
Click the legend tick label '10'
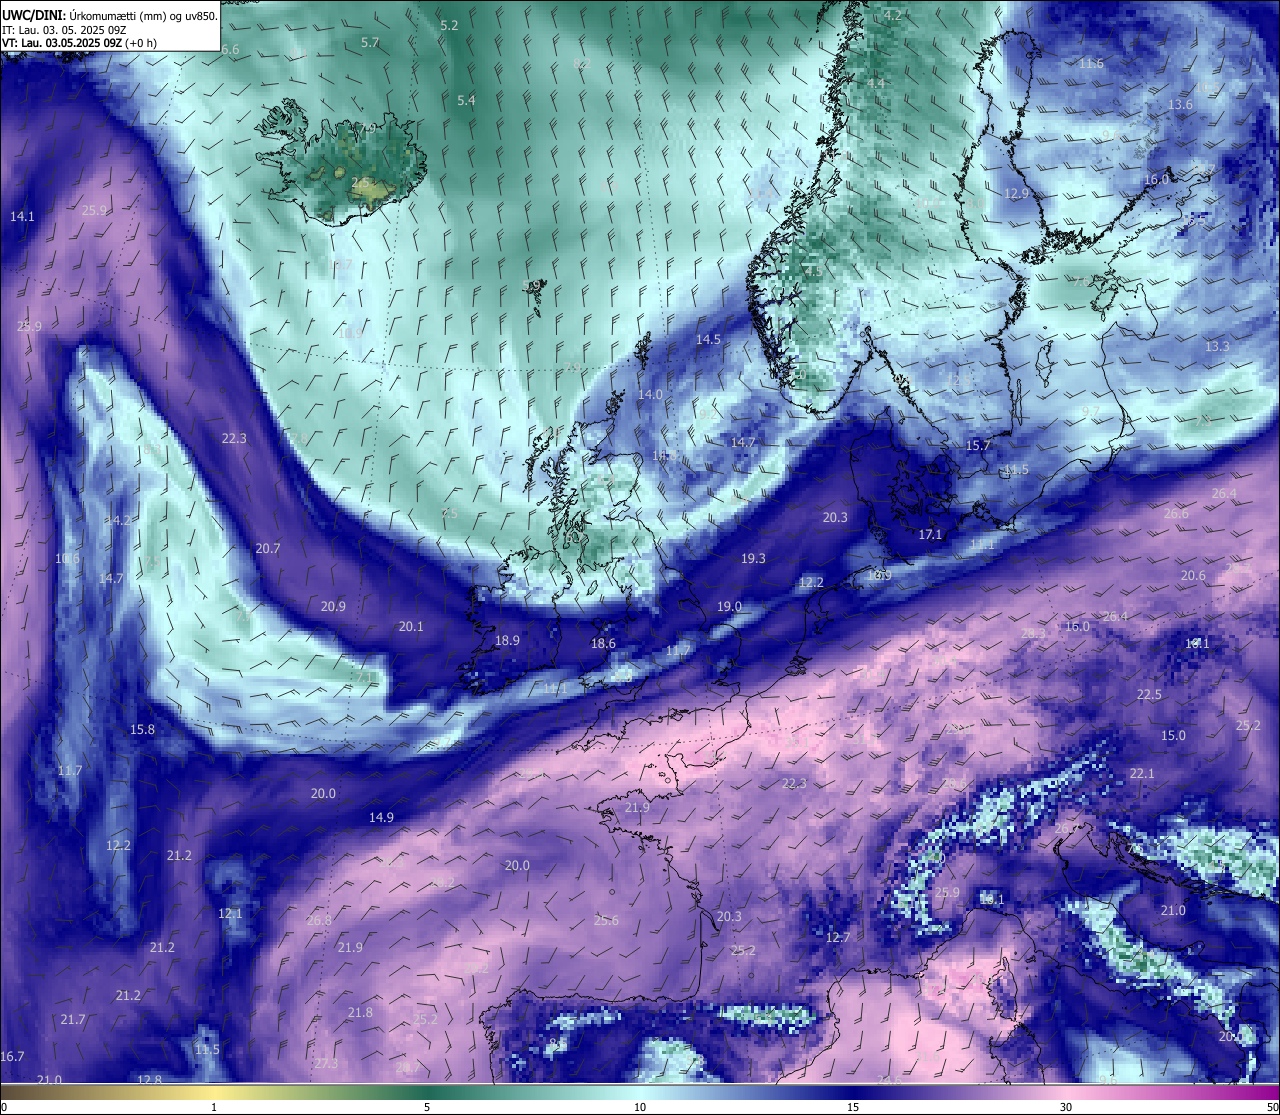(x=640, y=1107)
